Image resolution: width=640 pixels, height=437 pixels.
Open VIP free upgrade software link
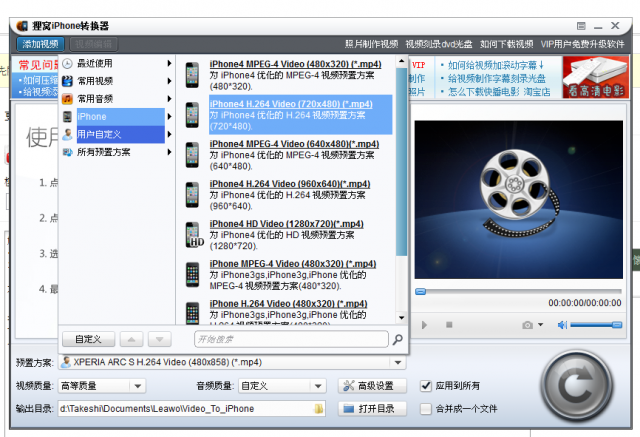[x=582, y=44]
